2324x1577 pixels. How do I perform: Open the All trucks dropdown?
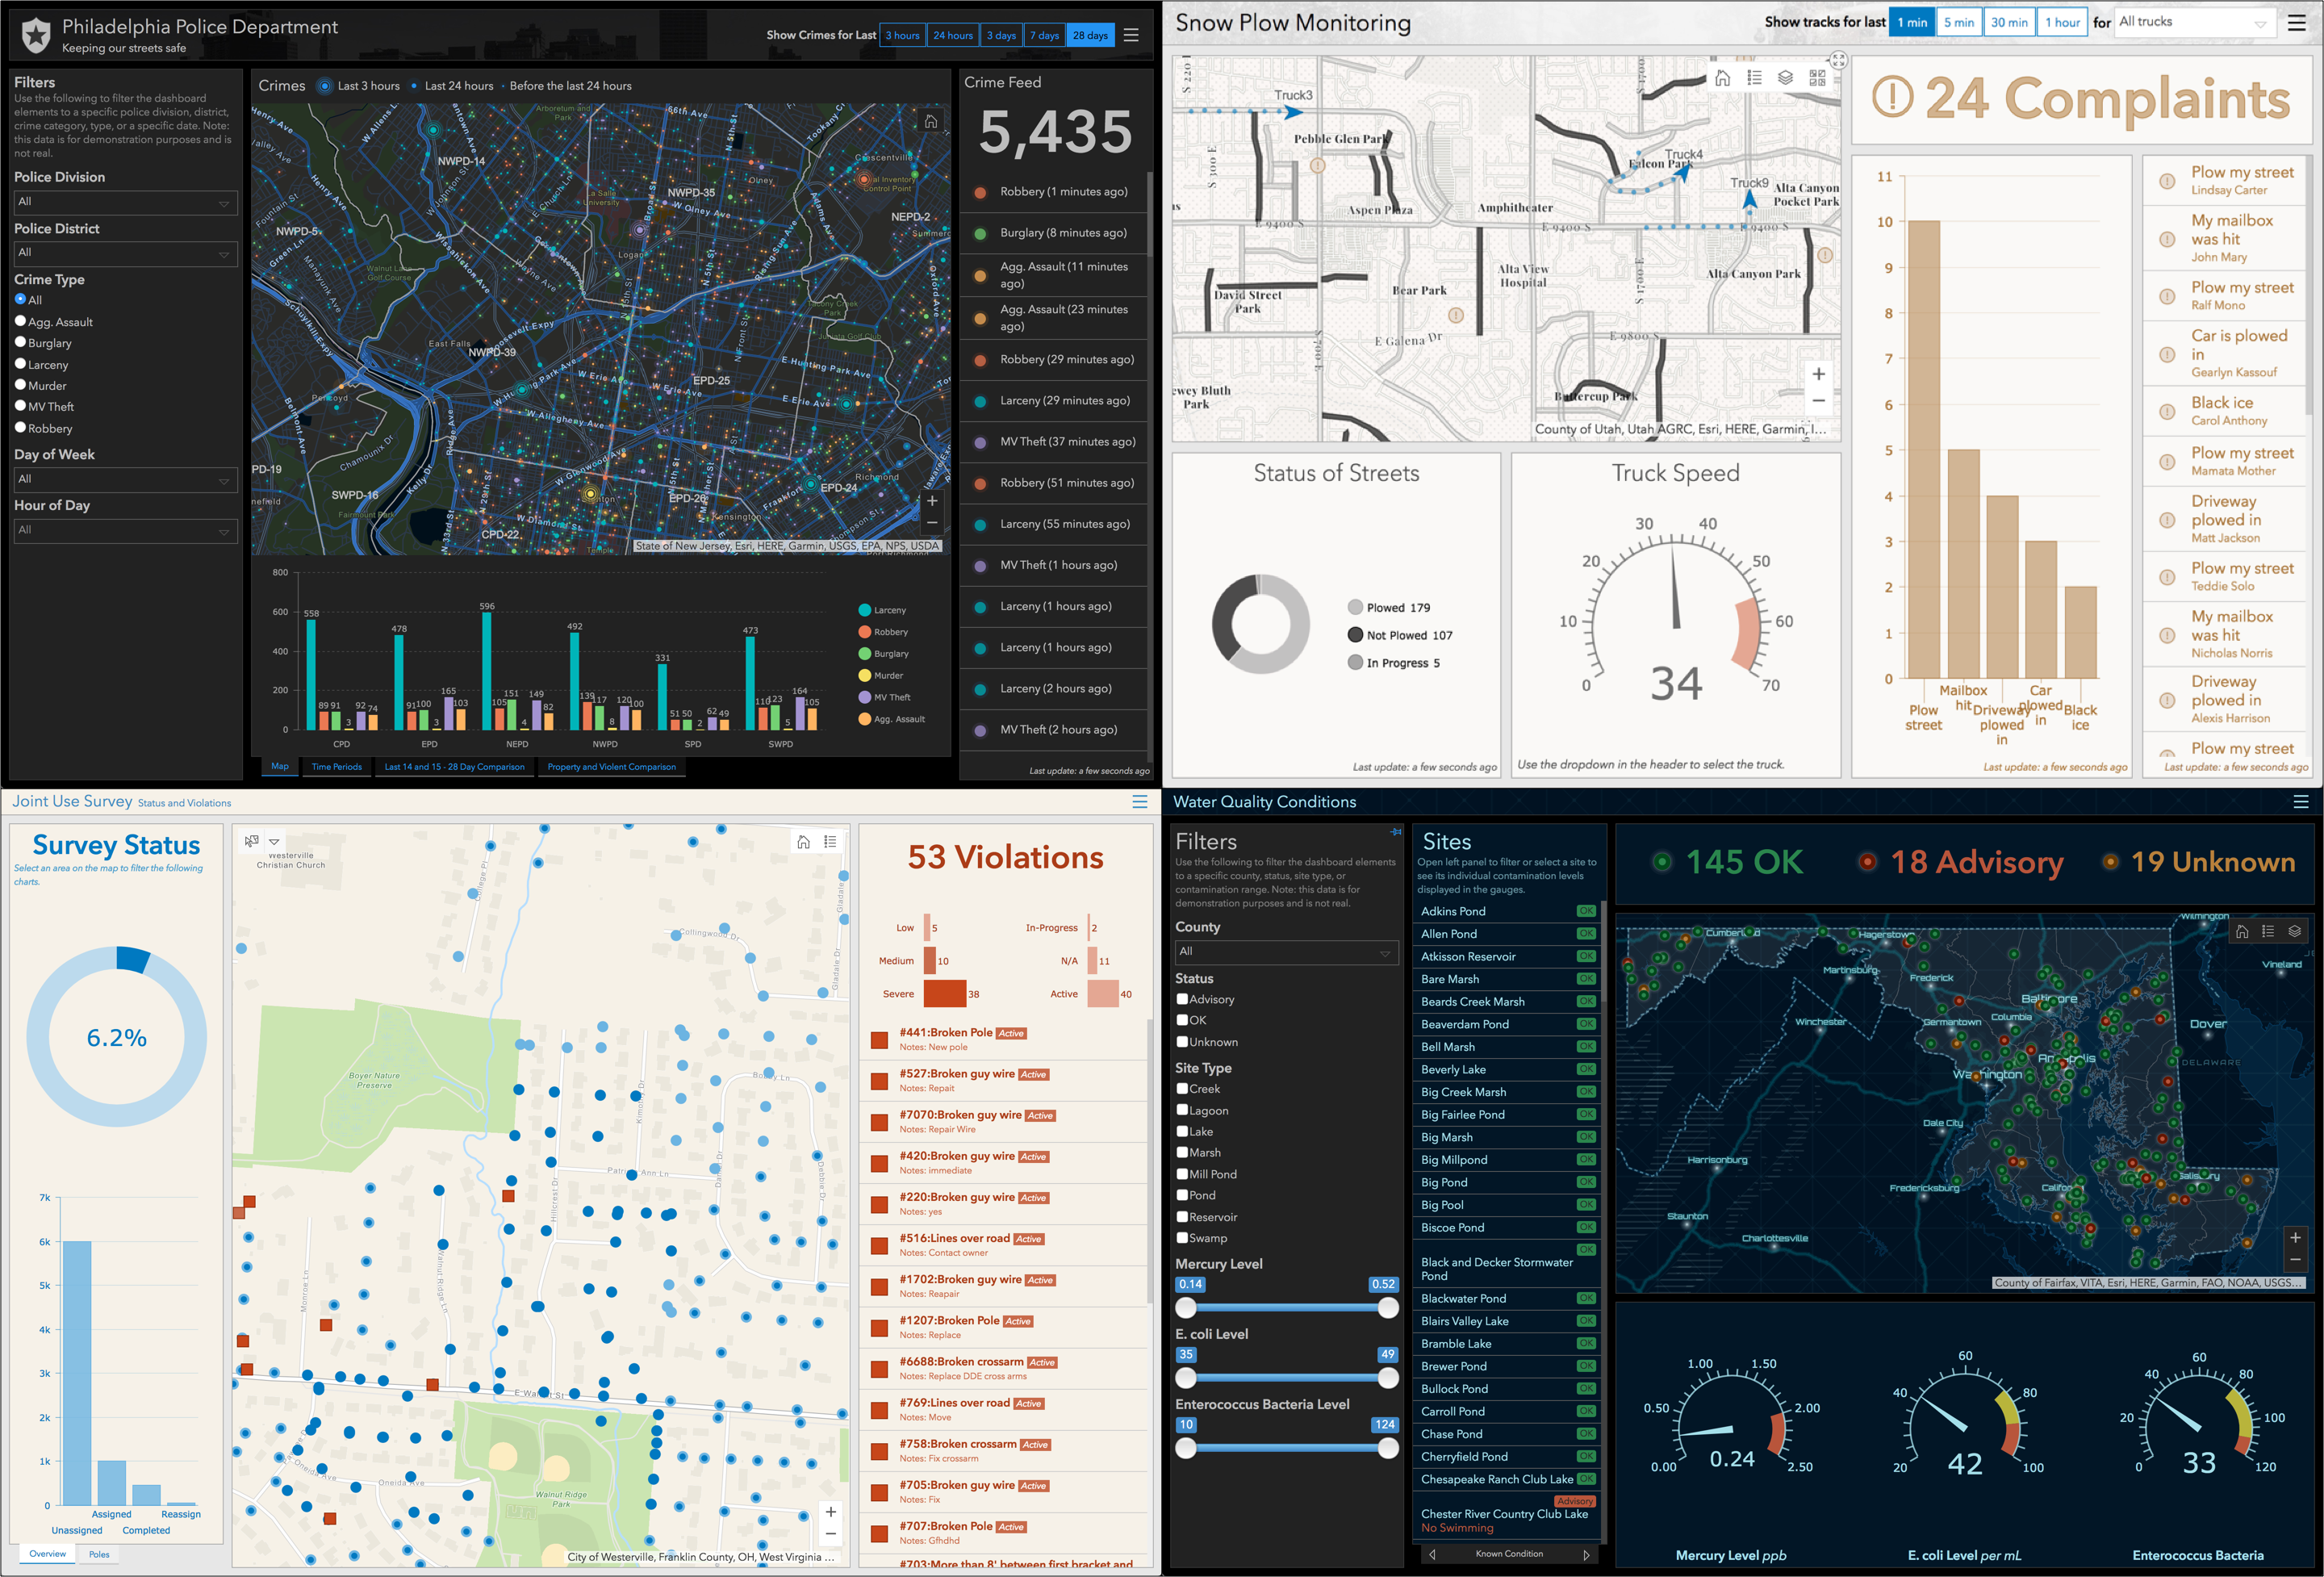tap(2194, 22)
